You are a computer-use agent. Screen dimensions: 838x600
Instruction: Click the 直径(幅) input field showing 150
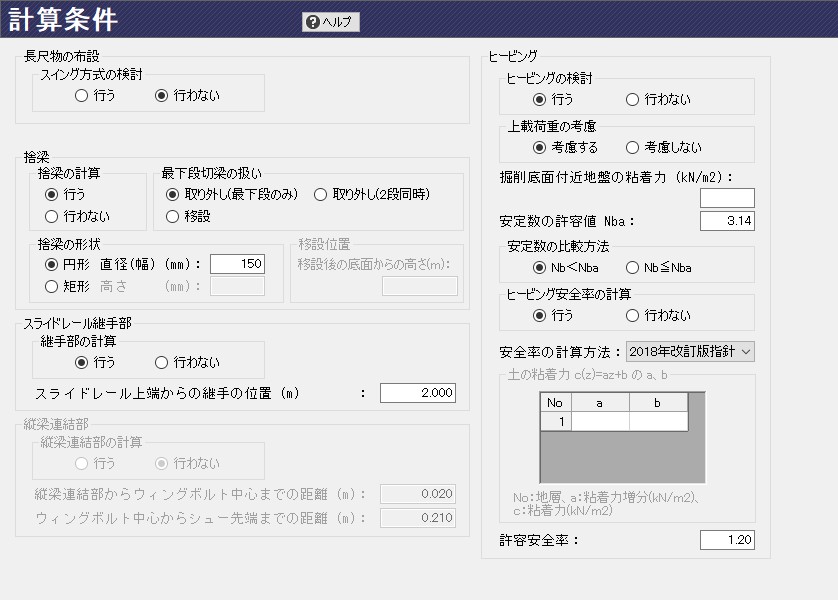(x=237, y=264)
